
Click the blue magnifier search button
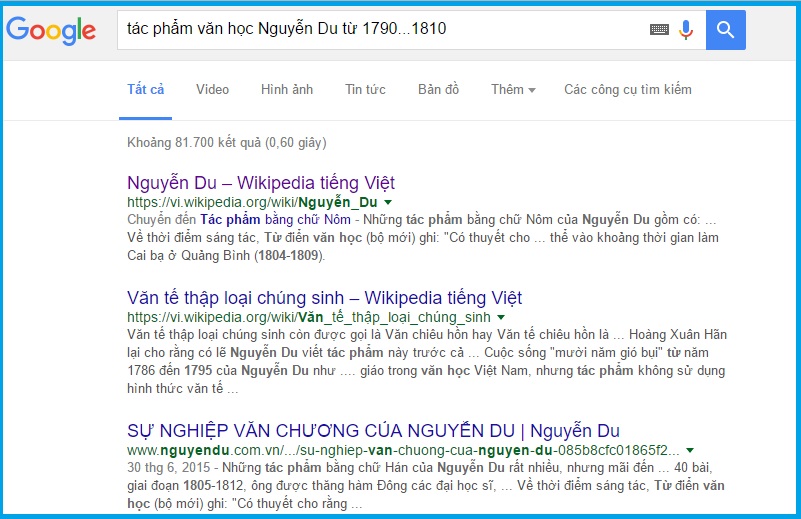pos(725,30)
